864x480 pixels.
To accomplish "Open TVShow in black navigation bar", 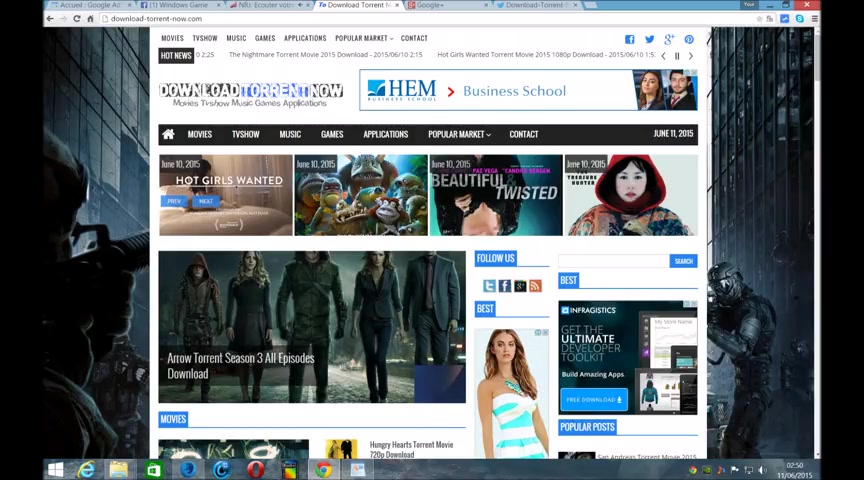I will [246, 134].
